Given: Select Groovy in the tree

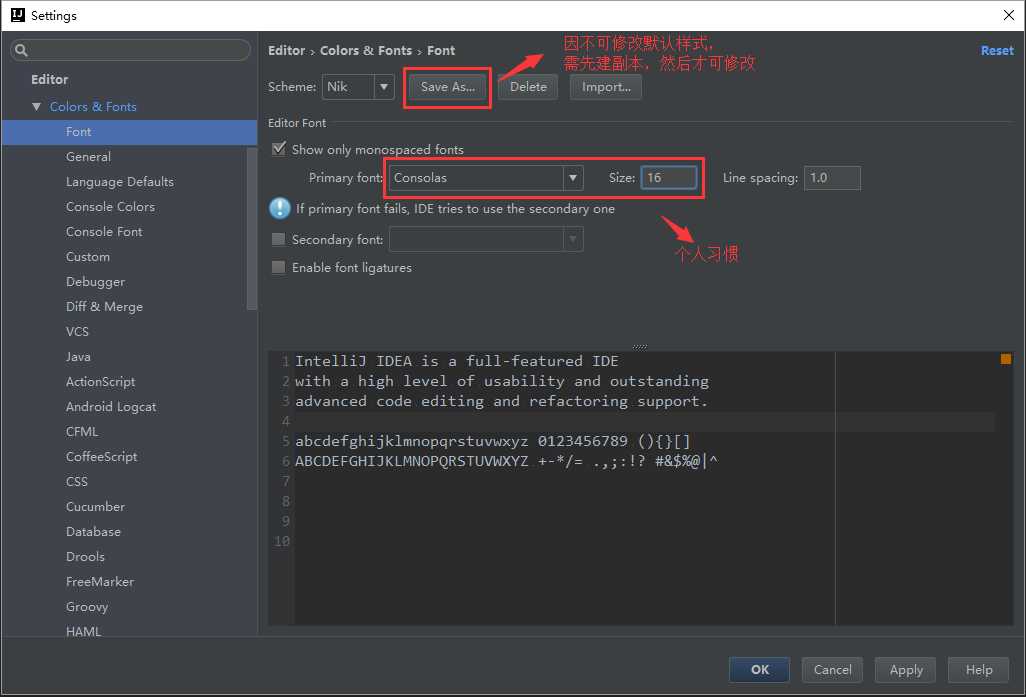Looking at the screenshot, I should [86, 607].
